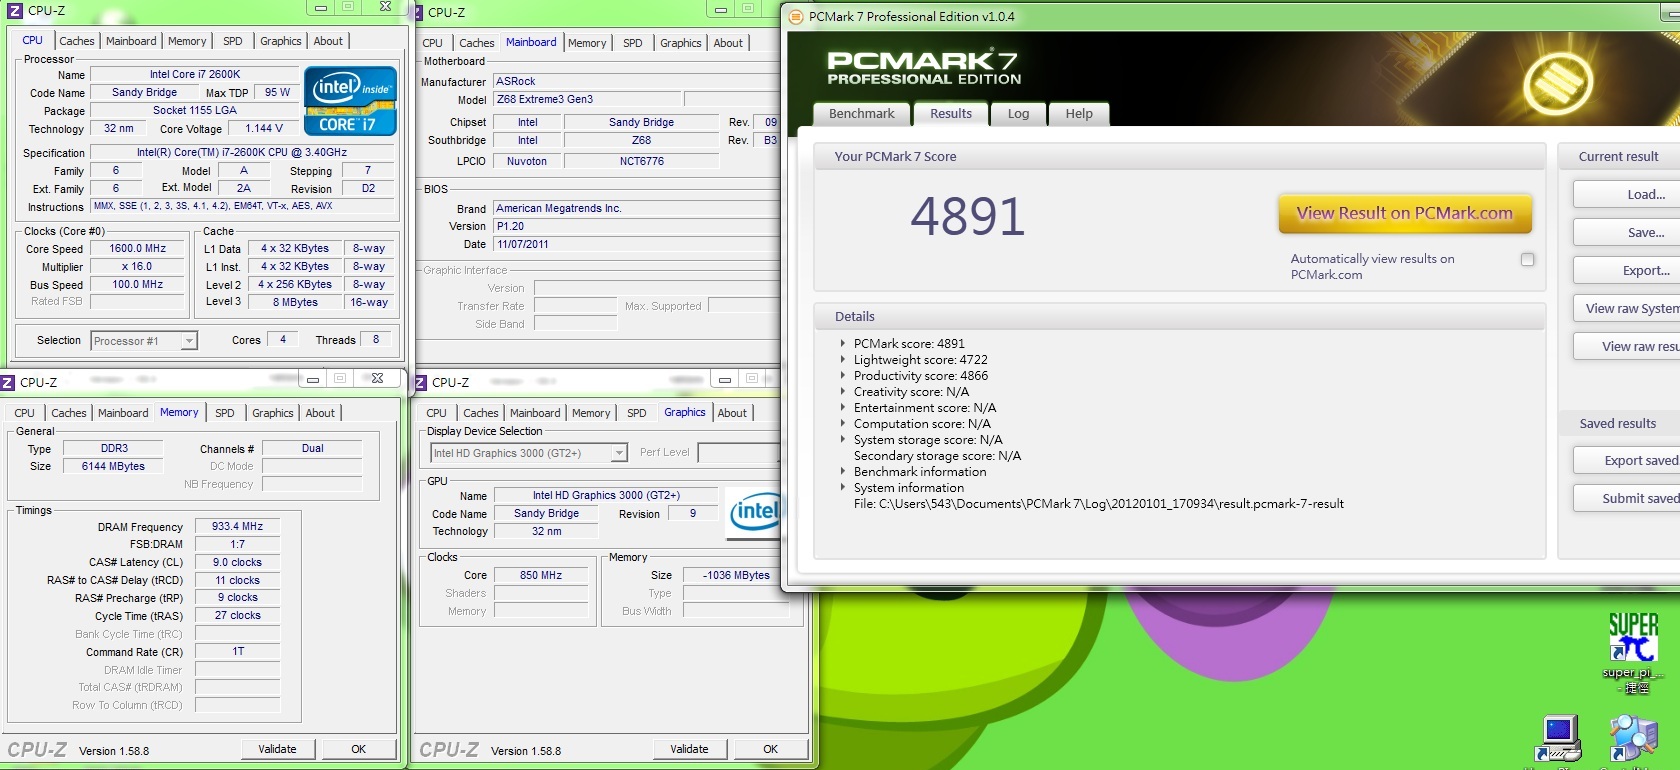Click the CPU-Z icon in CPU window title
Screen dimensions: 1680x770
[15, 10]
